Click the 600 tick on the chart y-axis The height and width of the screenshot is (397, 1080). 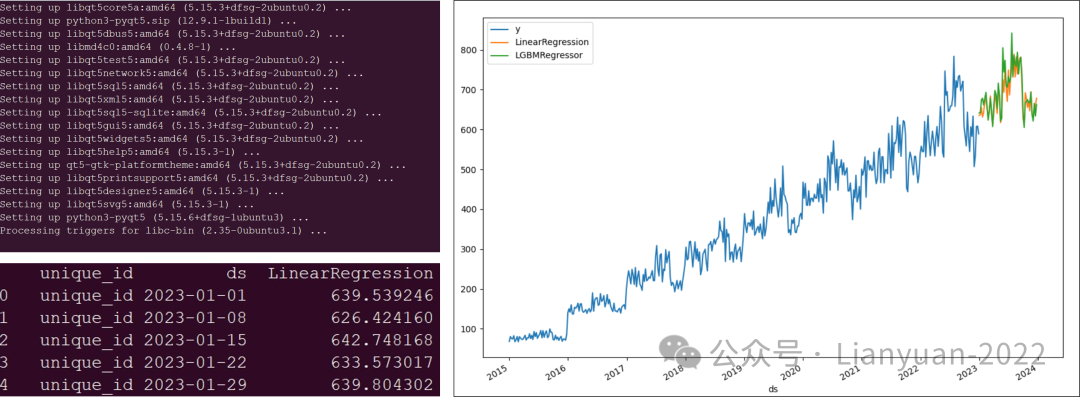469,130
